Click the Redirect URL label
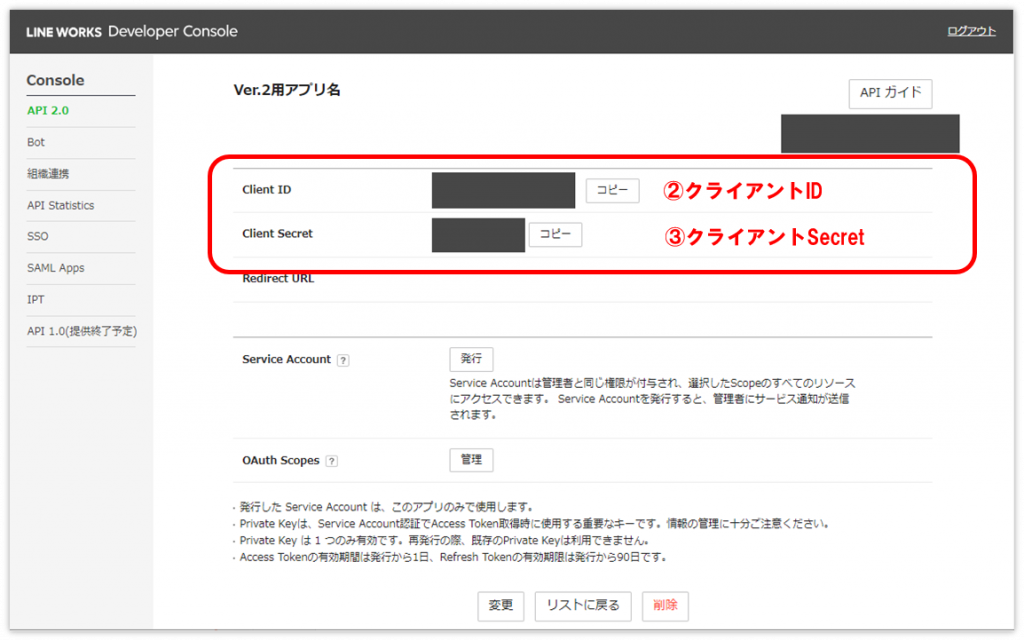Image resolution: width=1024 pixels, height=641 pixels. coord(278,279)
